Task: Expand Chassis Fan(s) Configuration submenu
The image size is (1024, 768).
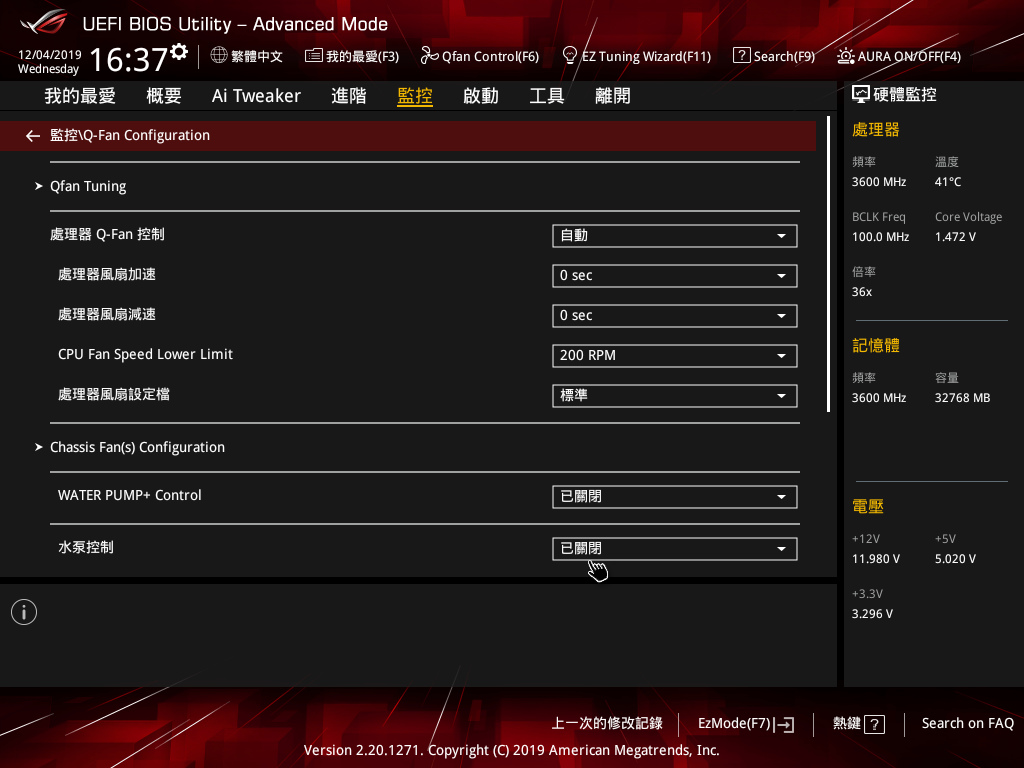Action: click(x=137, y=447)
